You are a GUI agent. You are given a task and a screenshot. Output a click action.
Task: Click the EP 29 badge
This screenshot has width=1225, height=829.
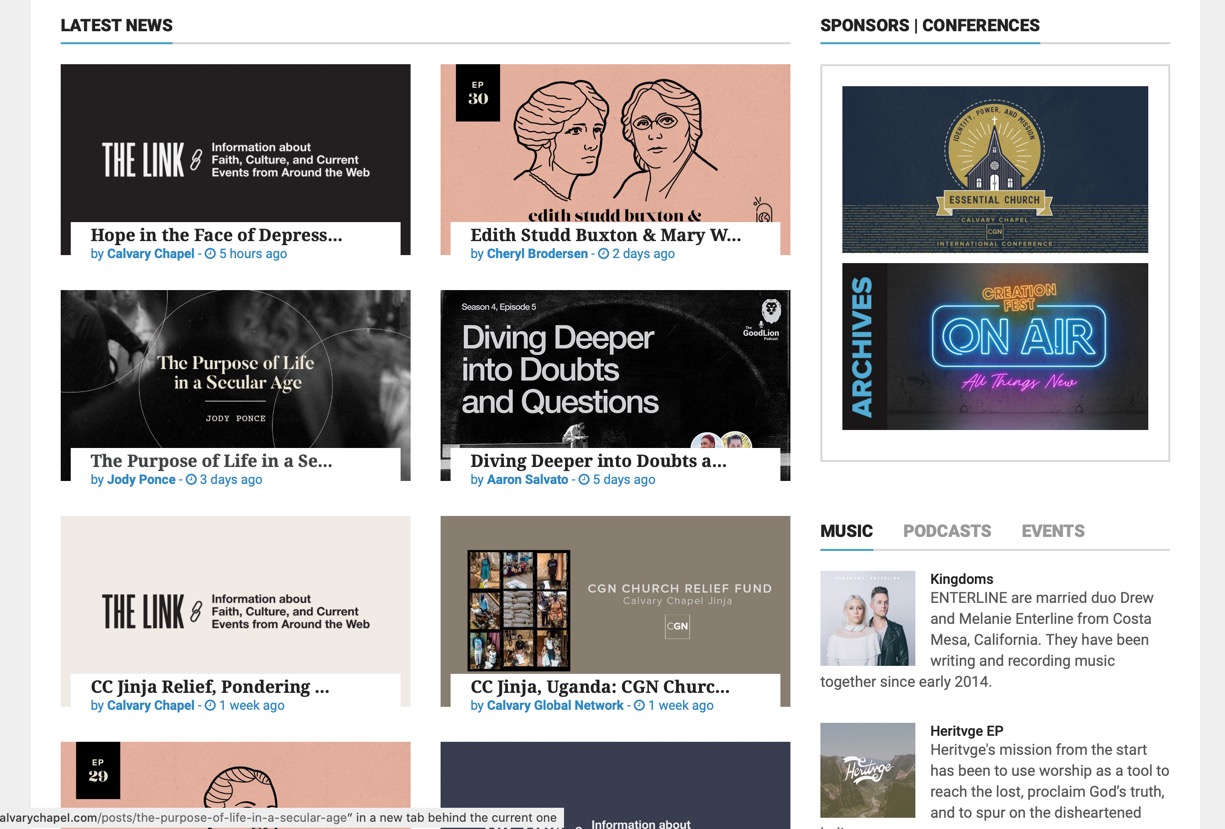98,770
